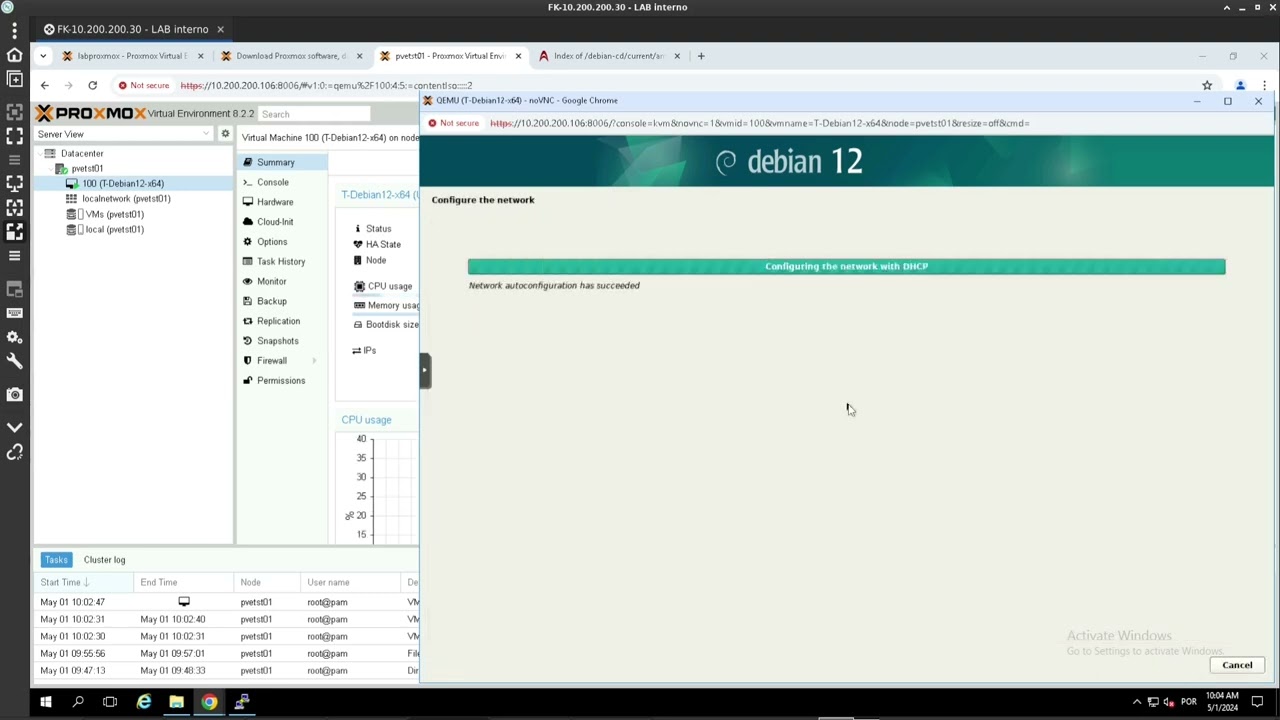Expand the Firewall submenu arrow
The width and height of the screenshot is (1280, 720).
pos(314,361)
